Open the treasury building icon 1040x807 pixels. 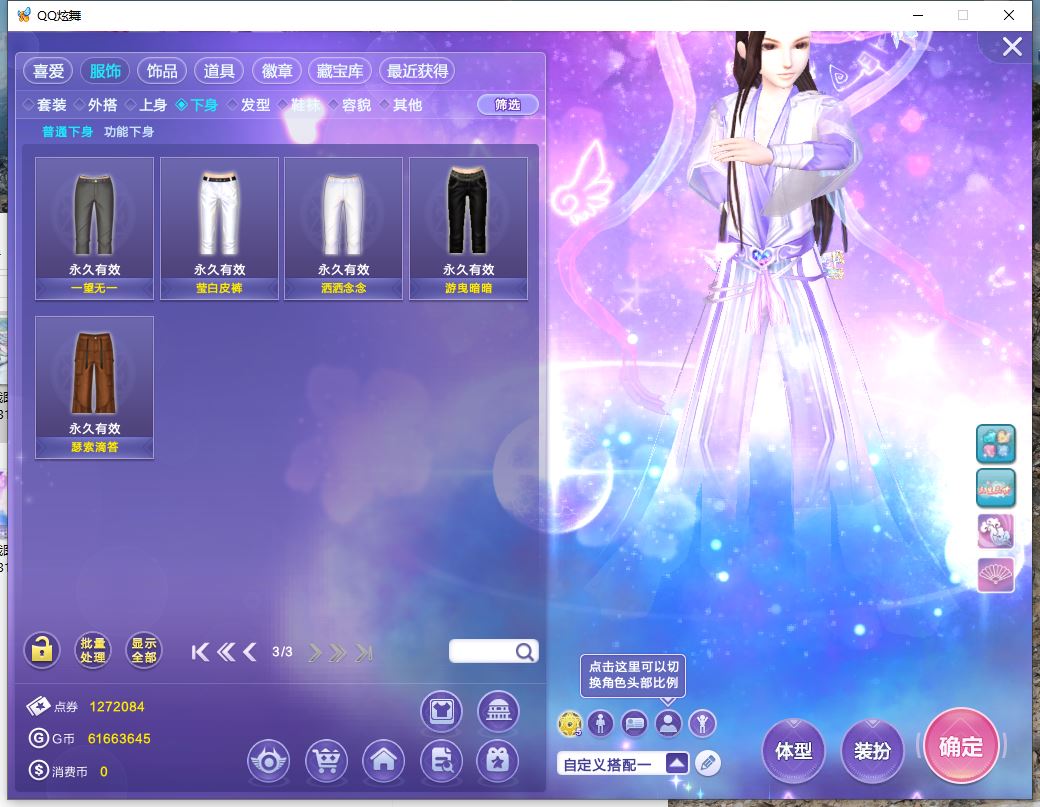[498, 711]
